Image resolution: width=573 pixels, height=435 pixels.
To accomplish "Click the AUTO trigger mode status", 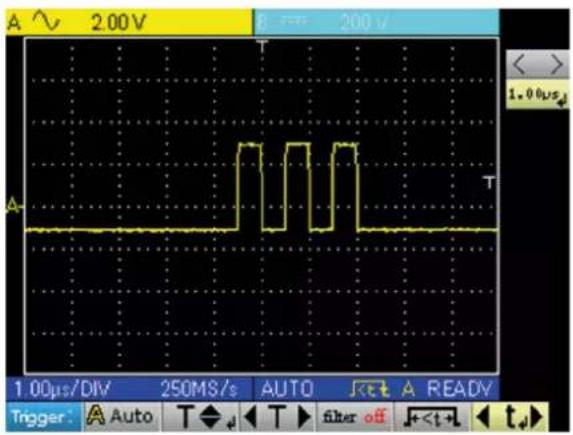I will point(287,389).
